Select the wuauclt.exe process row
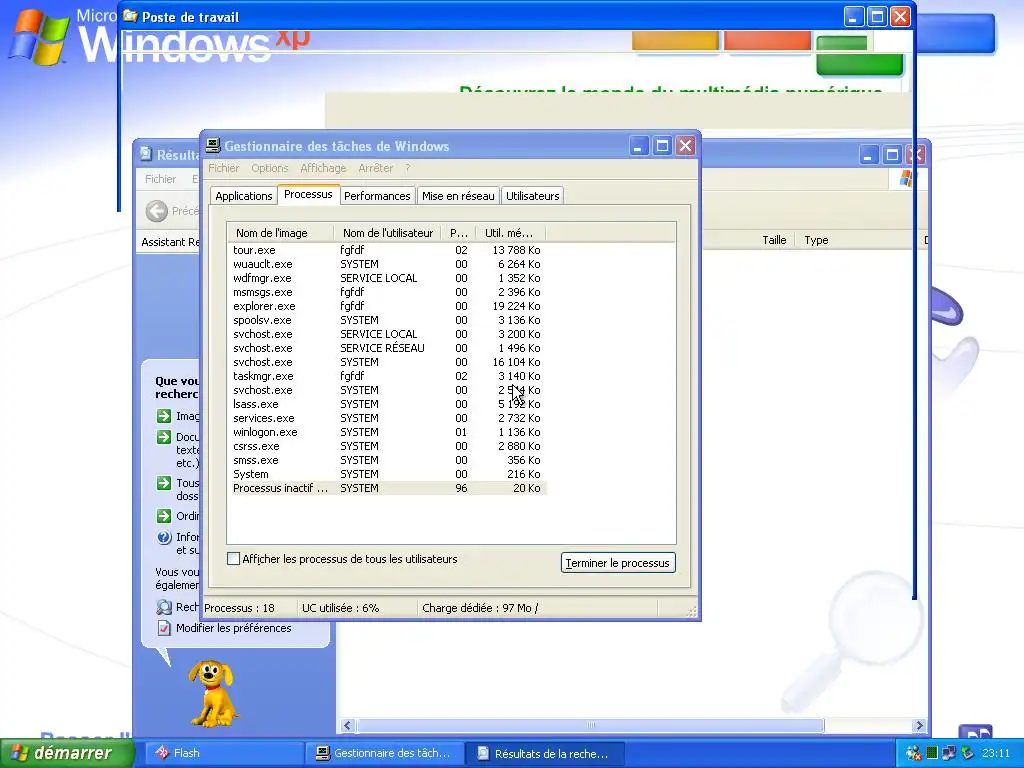Screen dimensions: 1024x768 point(388,264)
